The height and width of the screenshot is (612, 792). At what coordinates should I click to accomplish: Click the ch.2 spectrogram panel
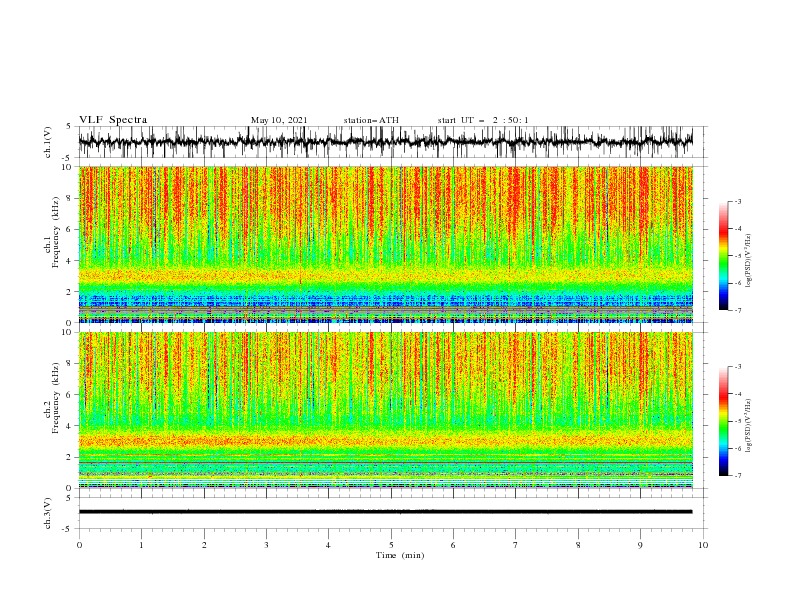(385, 410)
